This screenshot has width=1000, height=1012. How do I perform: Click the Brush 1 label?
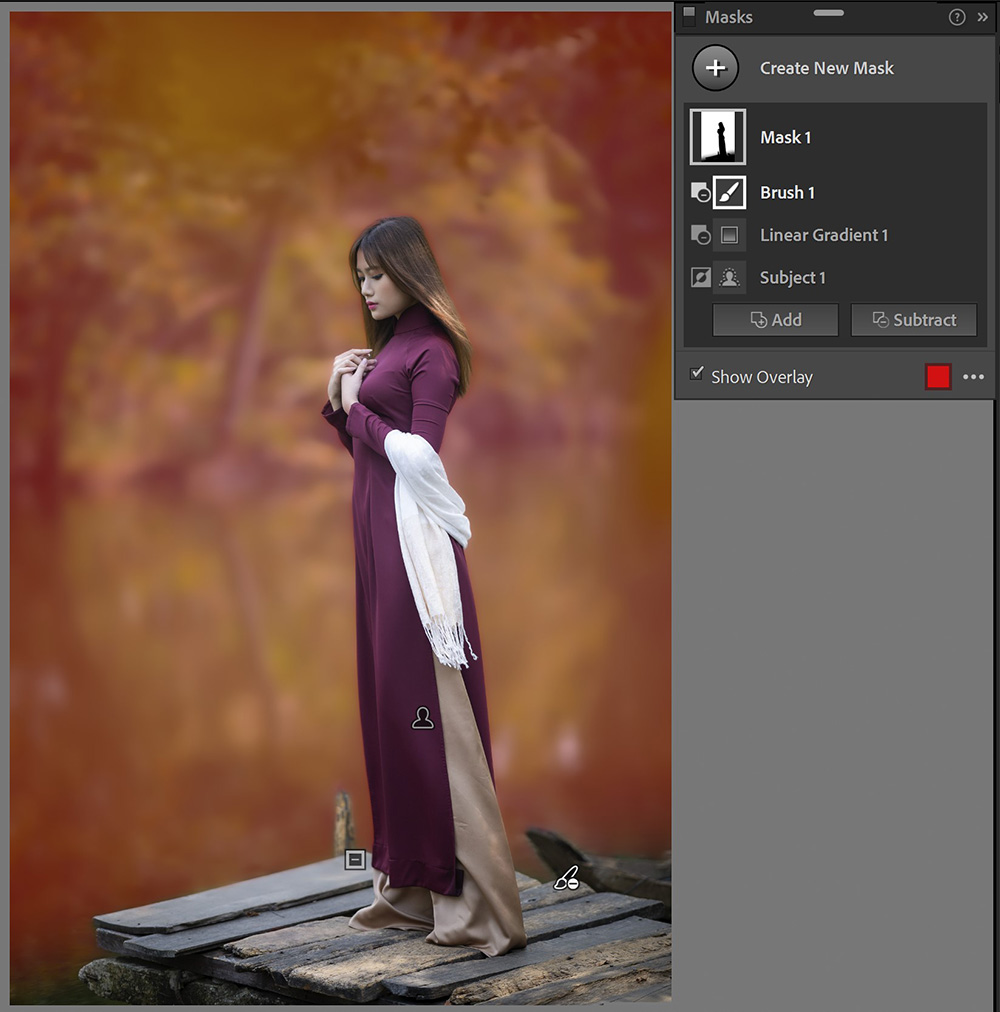(788, 192)
